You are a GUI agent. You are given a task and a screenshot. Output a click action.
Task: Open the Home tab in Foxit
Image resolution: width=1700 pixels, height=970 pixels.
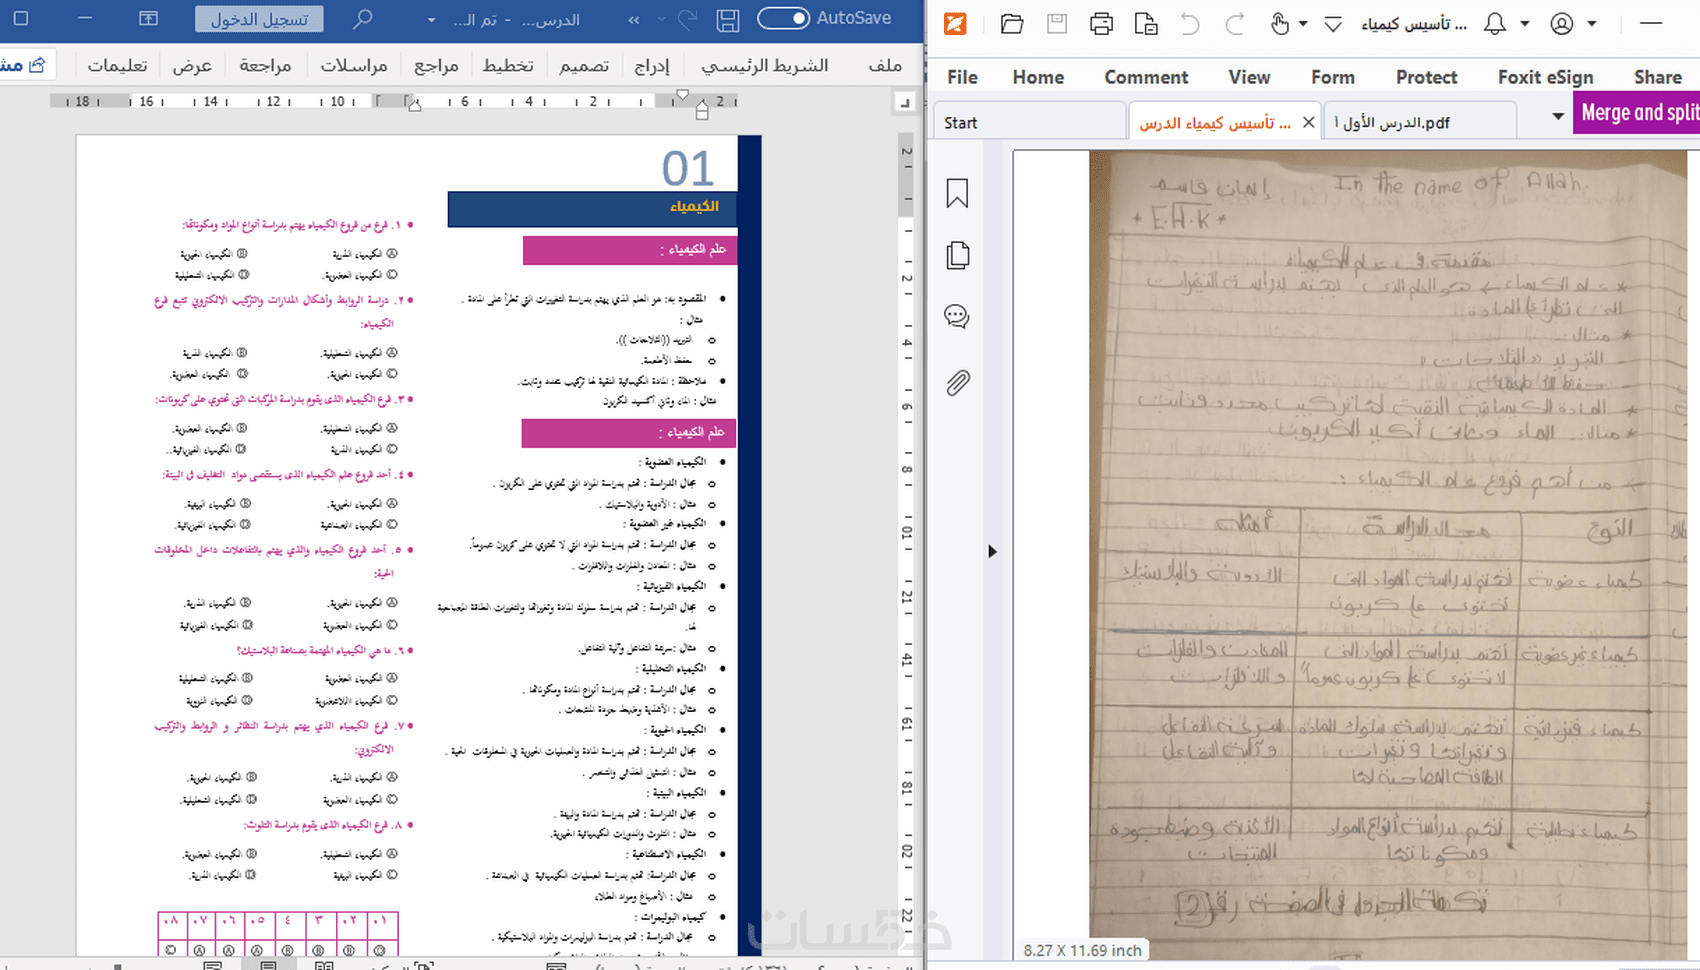1038,77
